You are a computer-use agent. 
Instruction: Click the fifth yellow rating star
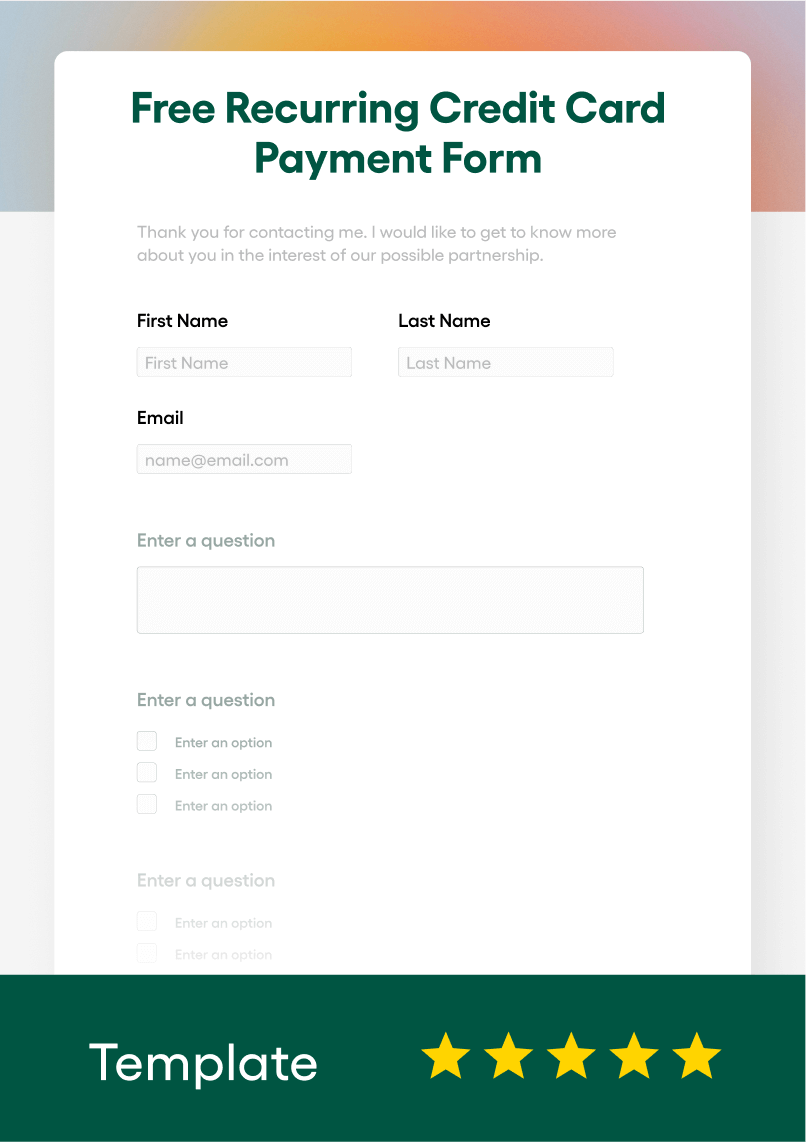[x=696, y=1055]
